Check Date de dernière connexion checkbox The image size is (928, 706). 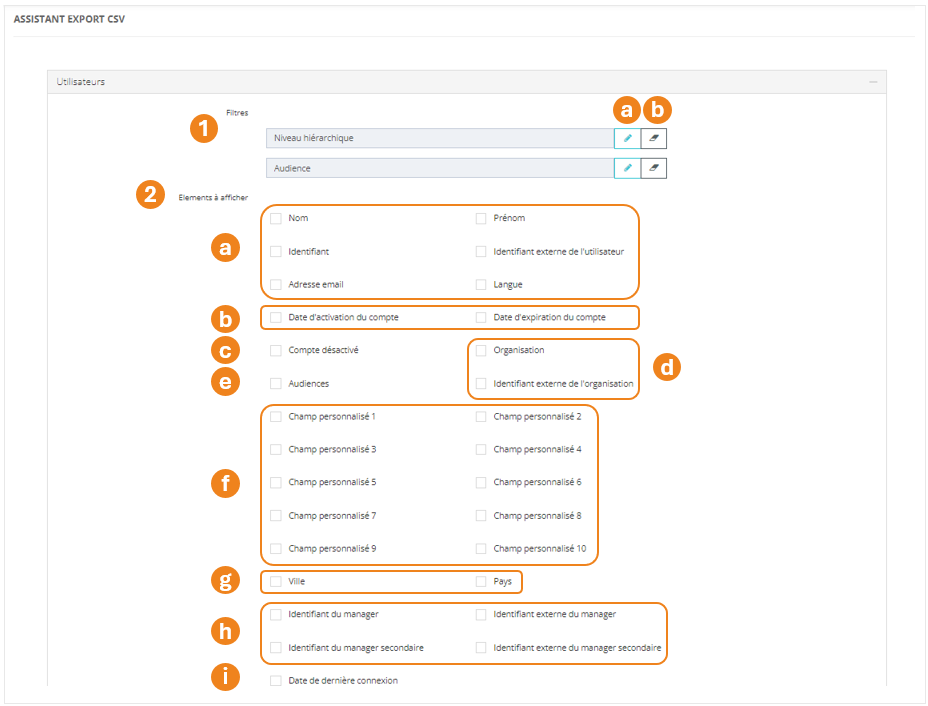click(x=276, y=680)
